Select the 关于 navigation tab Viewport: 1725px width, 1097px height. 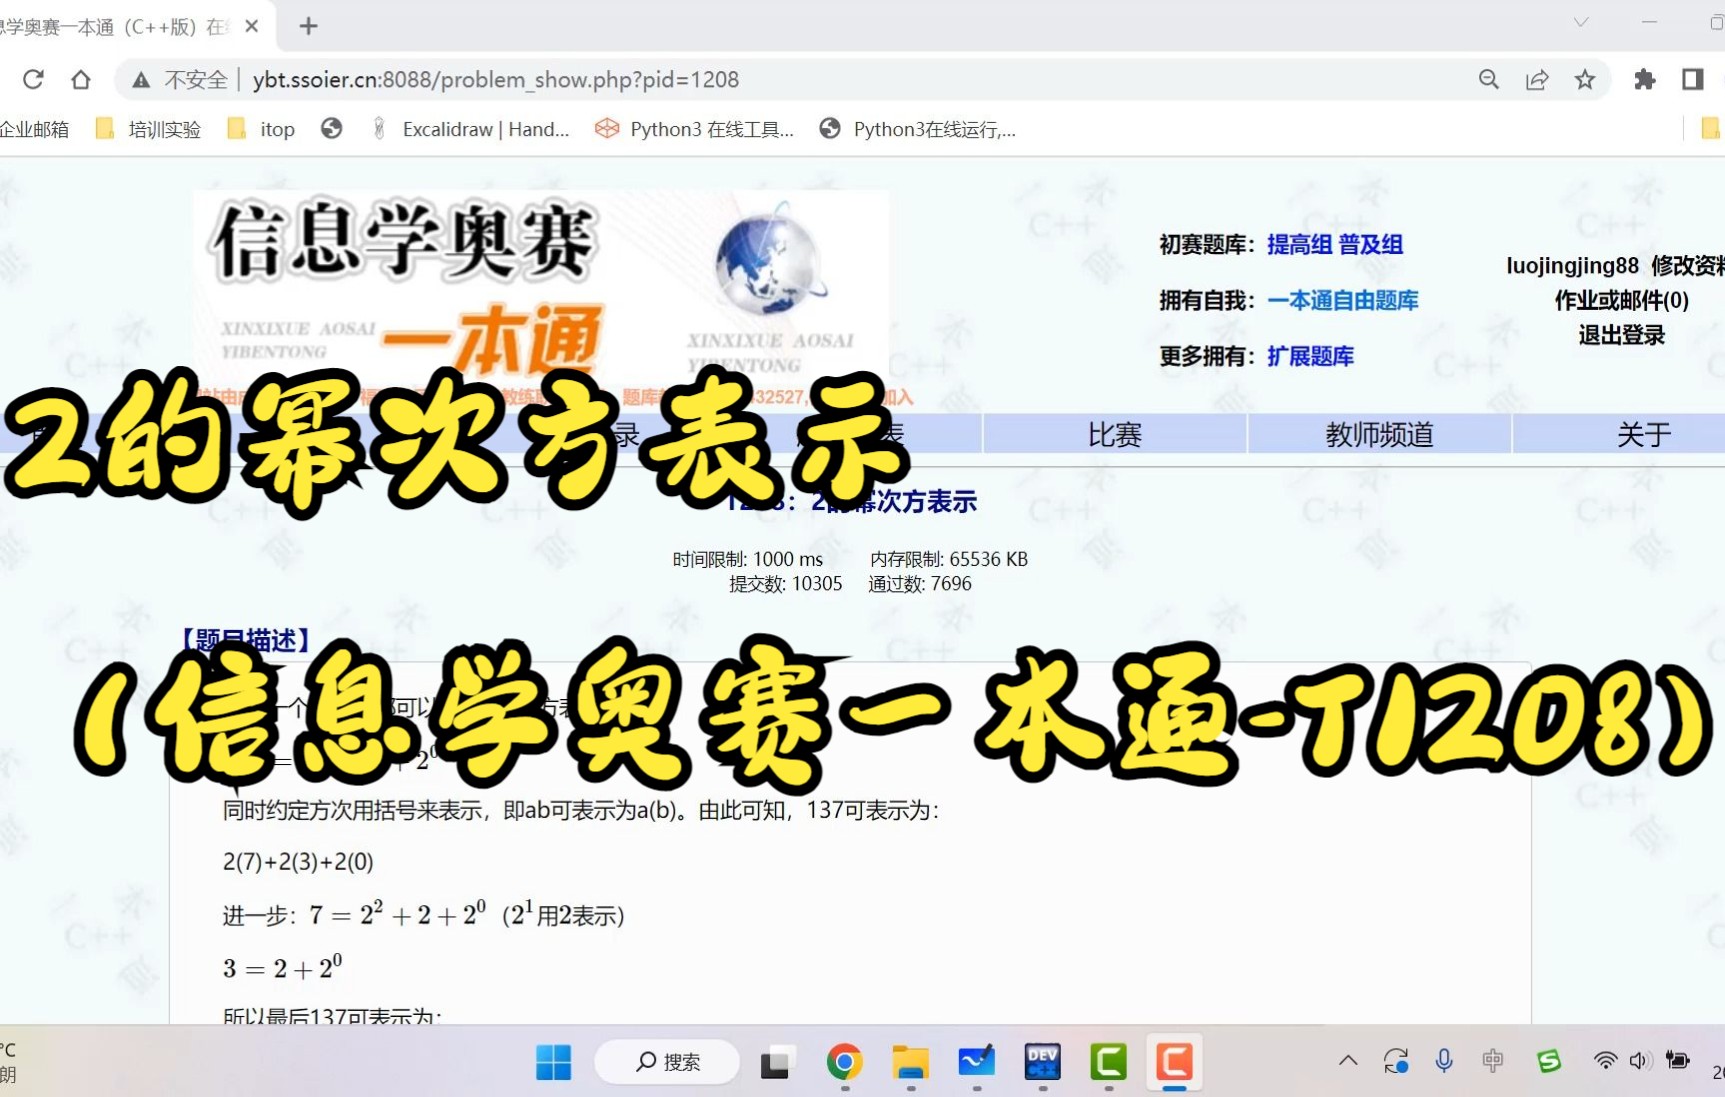tap(1644, 434)
